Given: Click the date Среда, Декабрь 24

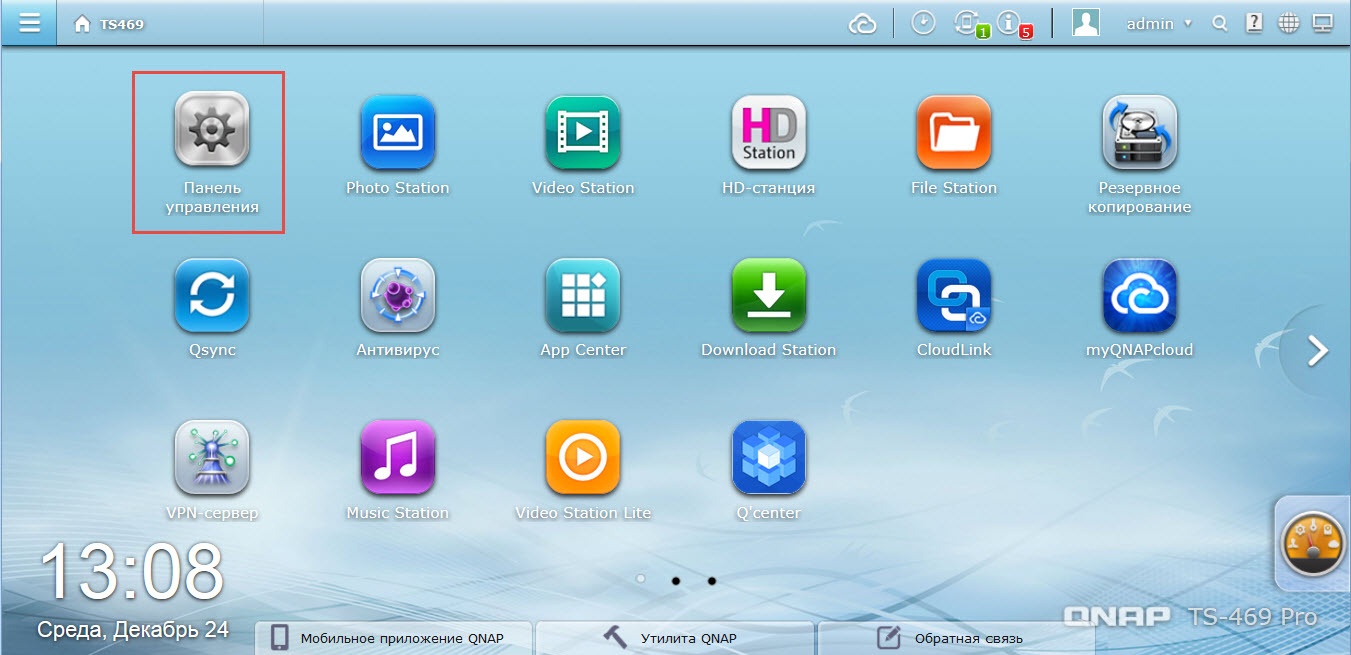Looking at the screenshot, I should [x=133, y=630].
